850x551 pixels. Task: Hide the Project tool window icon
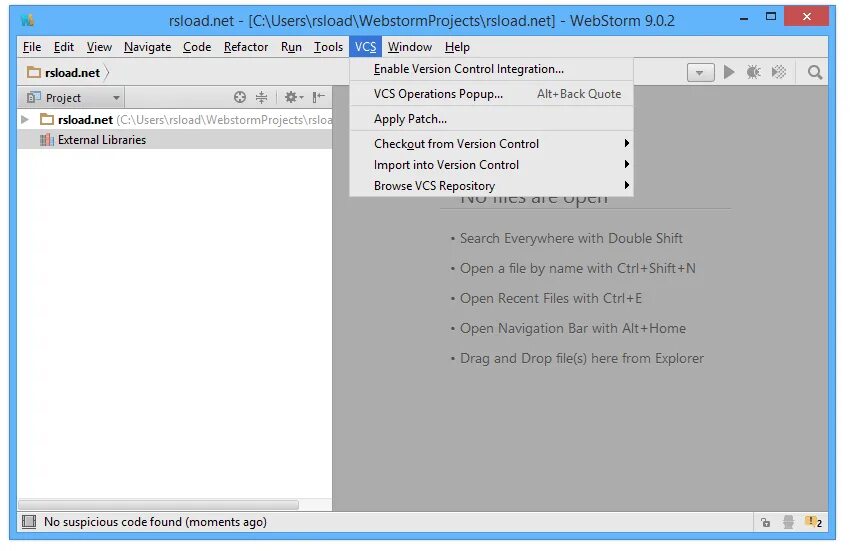318,97
